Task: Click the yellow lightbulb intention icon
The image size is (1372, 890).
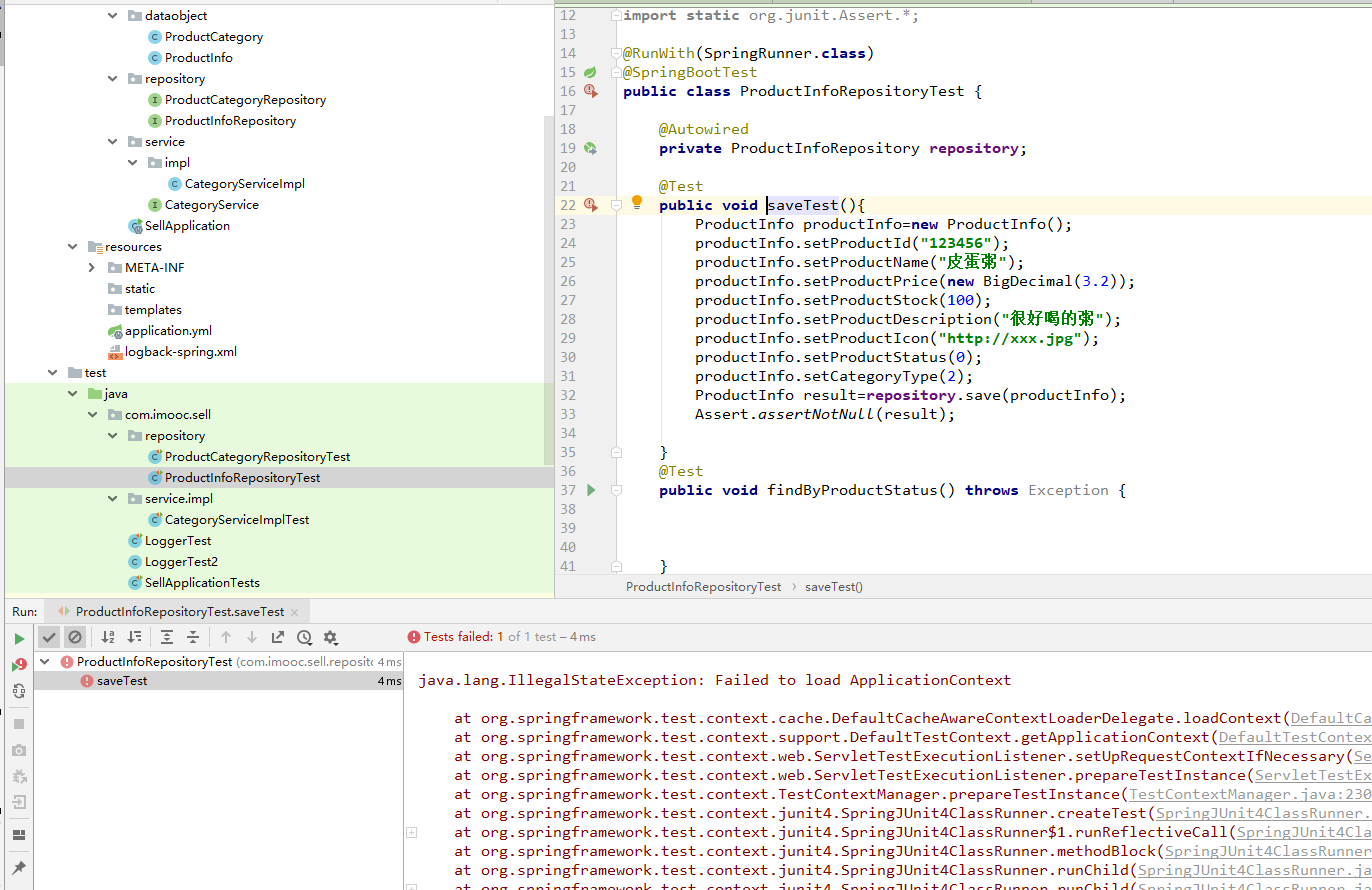Action: click(637, 203)
